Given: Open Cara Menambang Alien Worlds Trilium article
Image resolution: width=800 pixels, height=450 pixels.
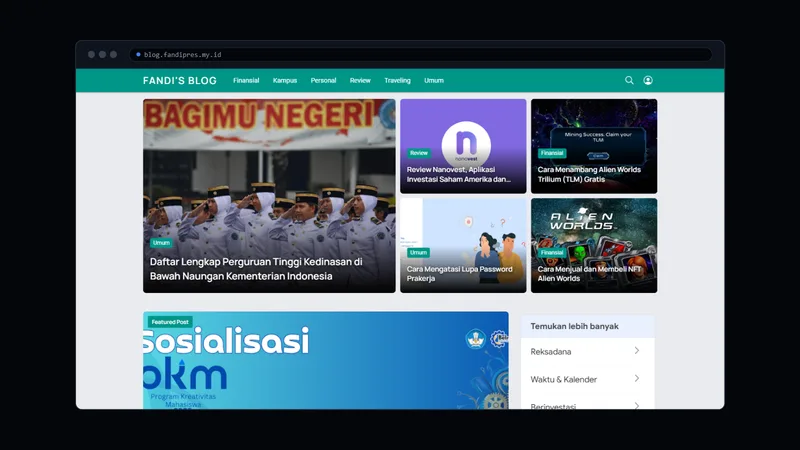Looking at the screenshot, I should click(589, 174).
